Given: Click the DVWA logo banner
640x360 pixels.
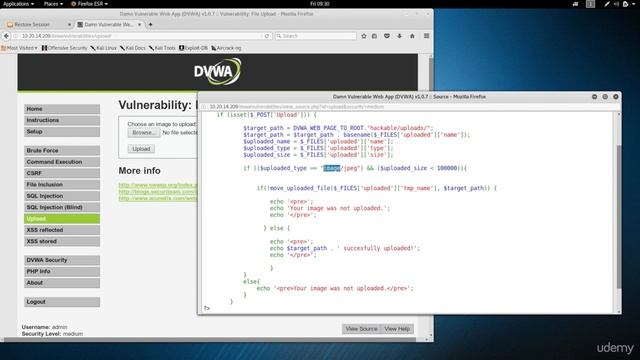Looking at the screenshot, I should [218, 71].
